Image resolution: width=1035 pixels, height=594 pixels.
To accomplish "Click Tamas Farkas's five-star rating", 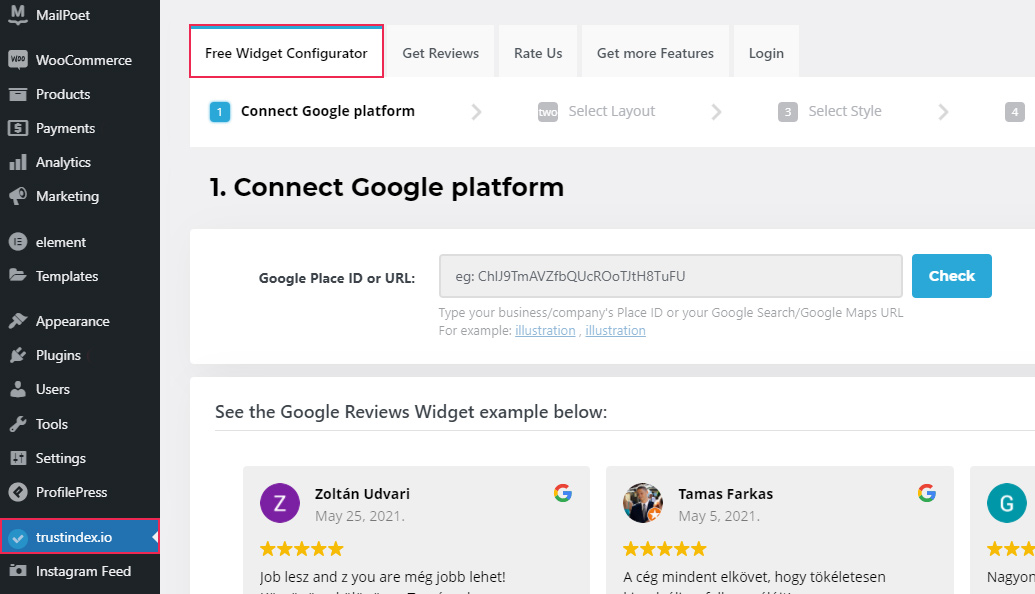I will pyautogui.click(x=665, y=548).
